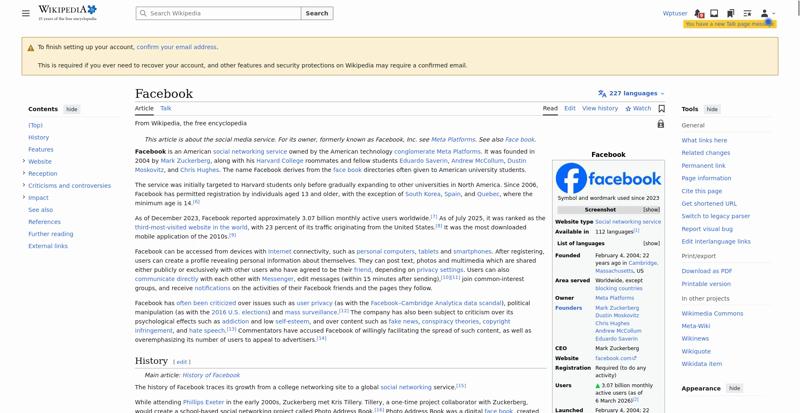Open the Wptuser profile link

(x=675, y=13)
